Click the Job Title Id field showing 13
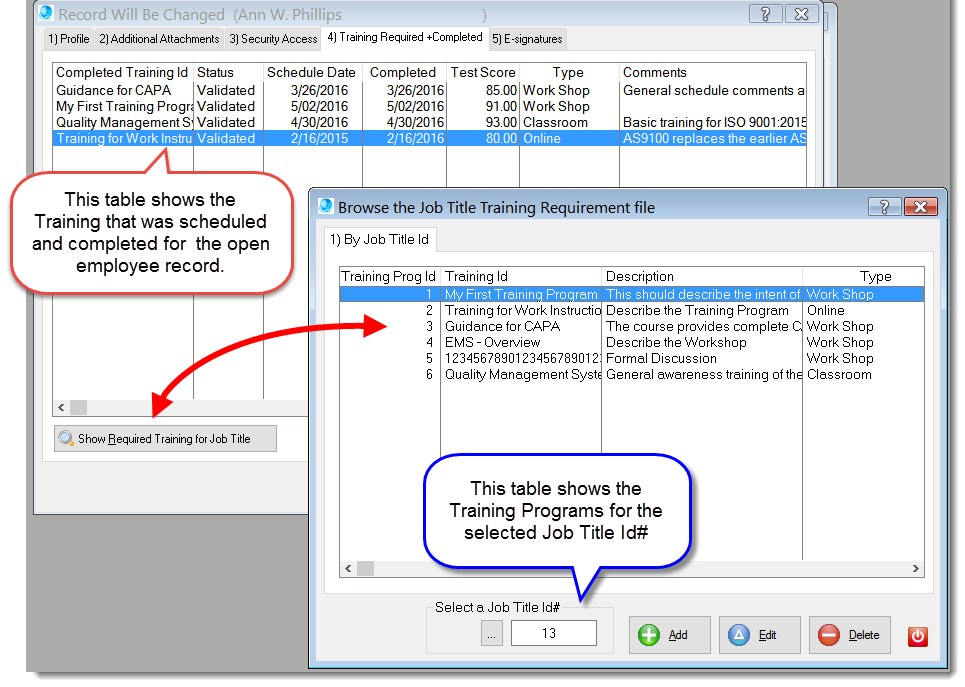 552,632
